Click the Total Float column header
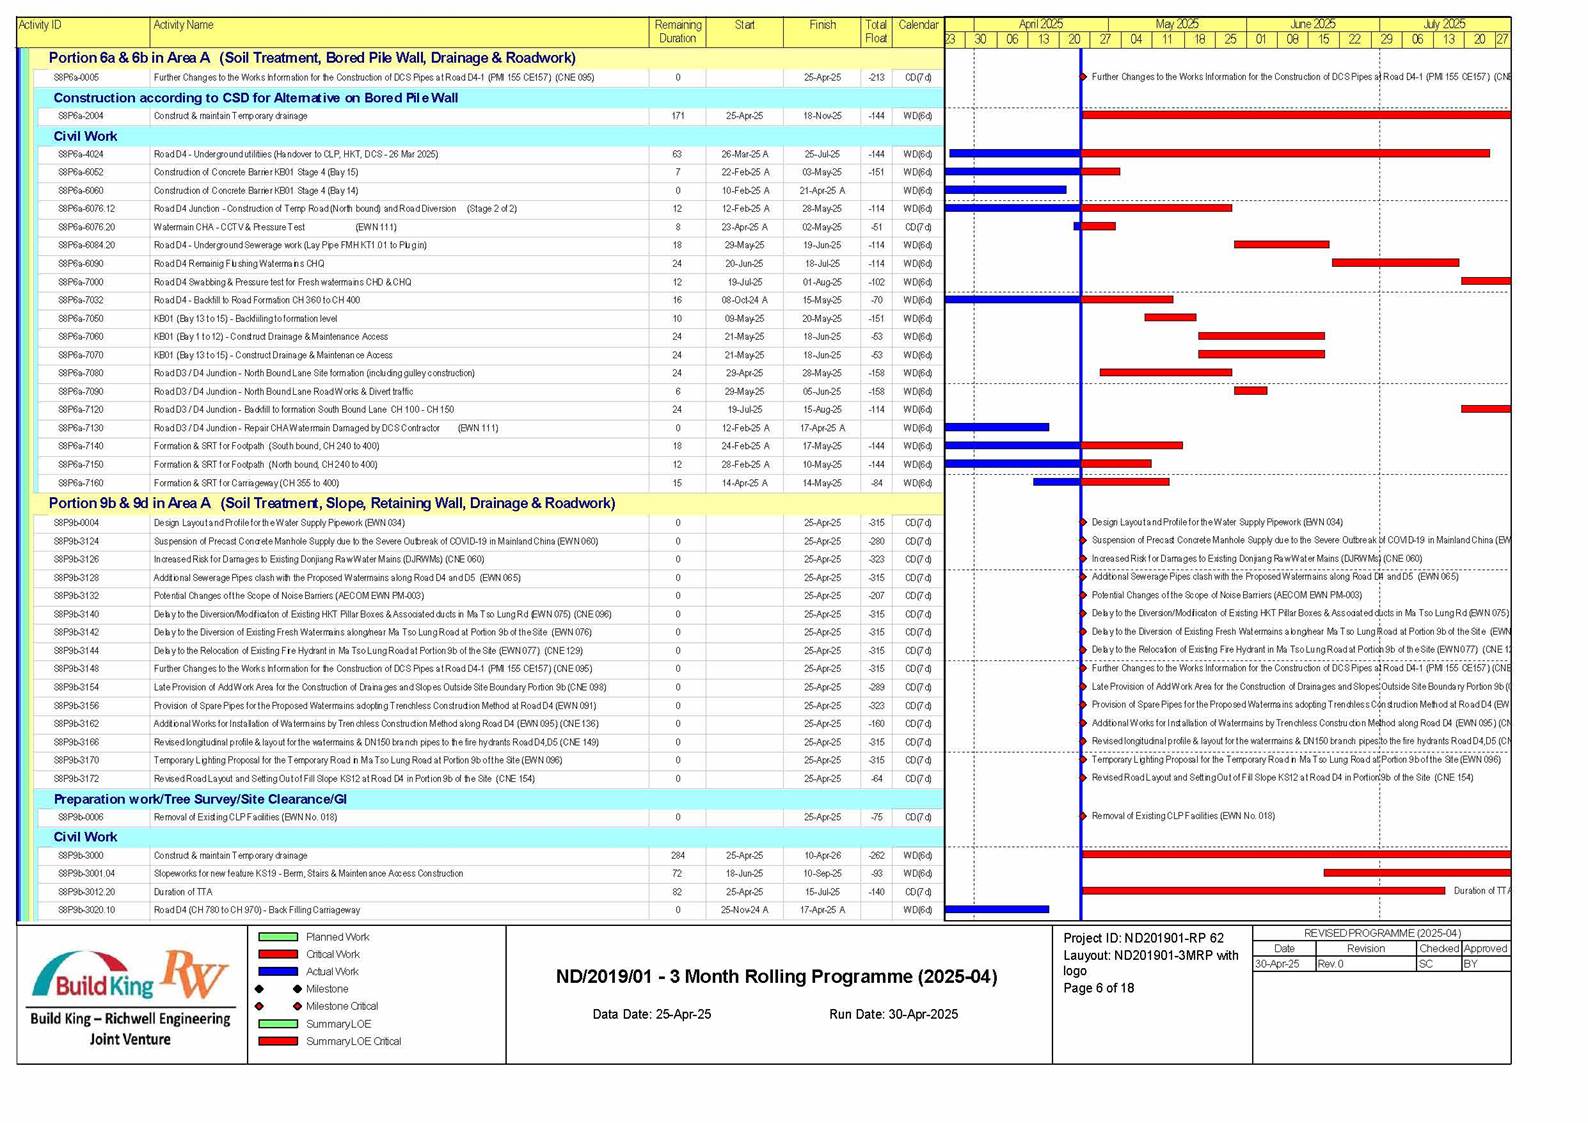The height and width of the screenshot is (1123, 1588). coord(876,32)
